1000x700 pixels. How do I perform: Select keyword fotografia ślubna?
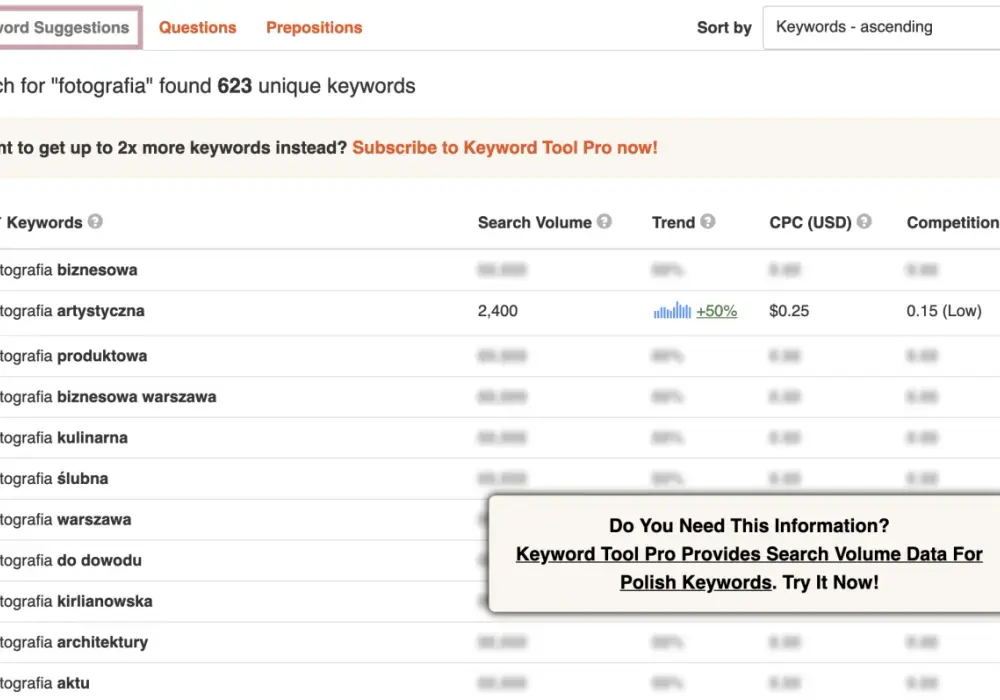pos(54,478)
